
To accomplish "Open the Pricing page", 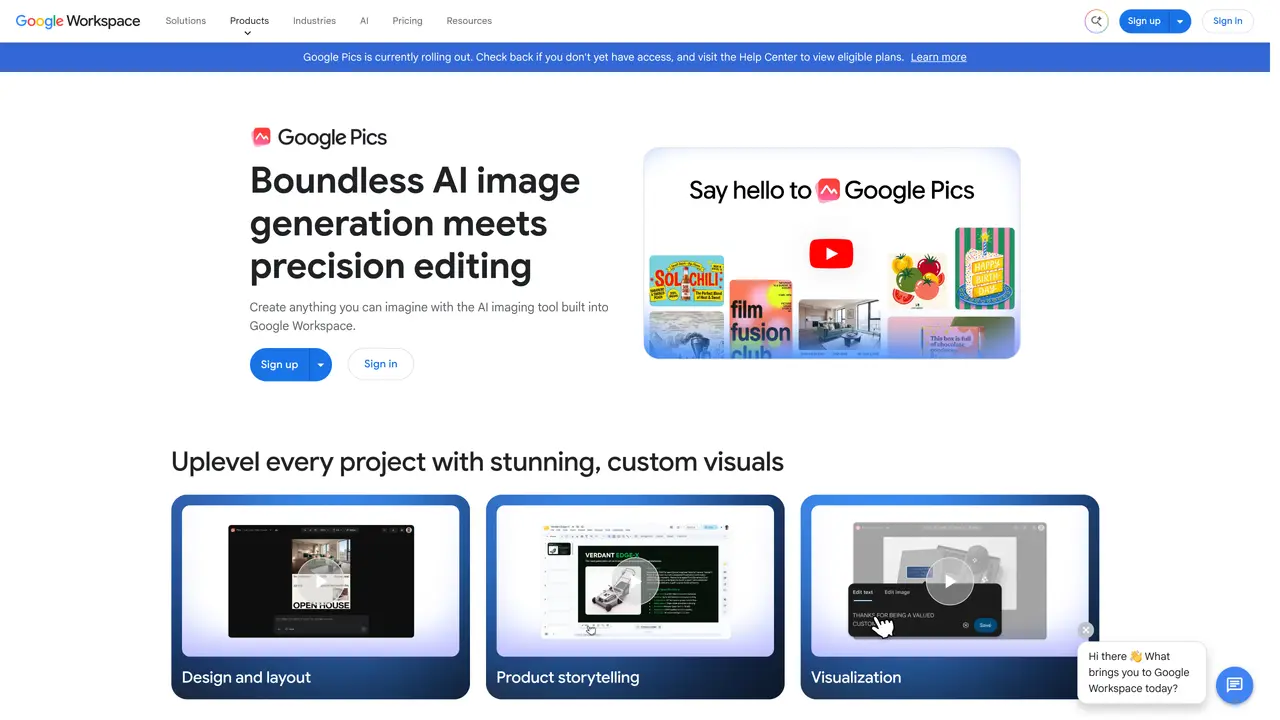I will tap(407, 21).
